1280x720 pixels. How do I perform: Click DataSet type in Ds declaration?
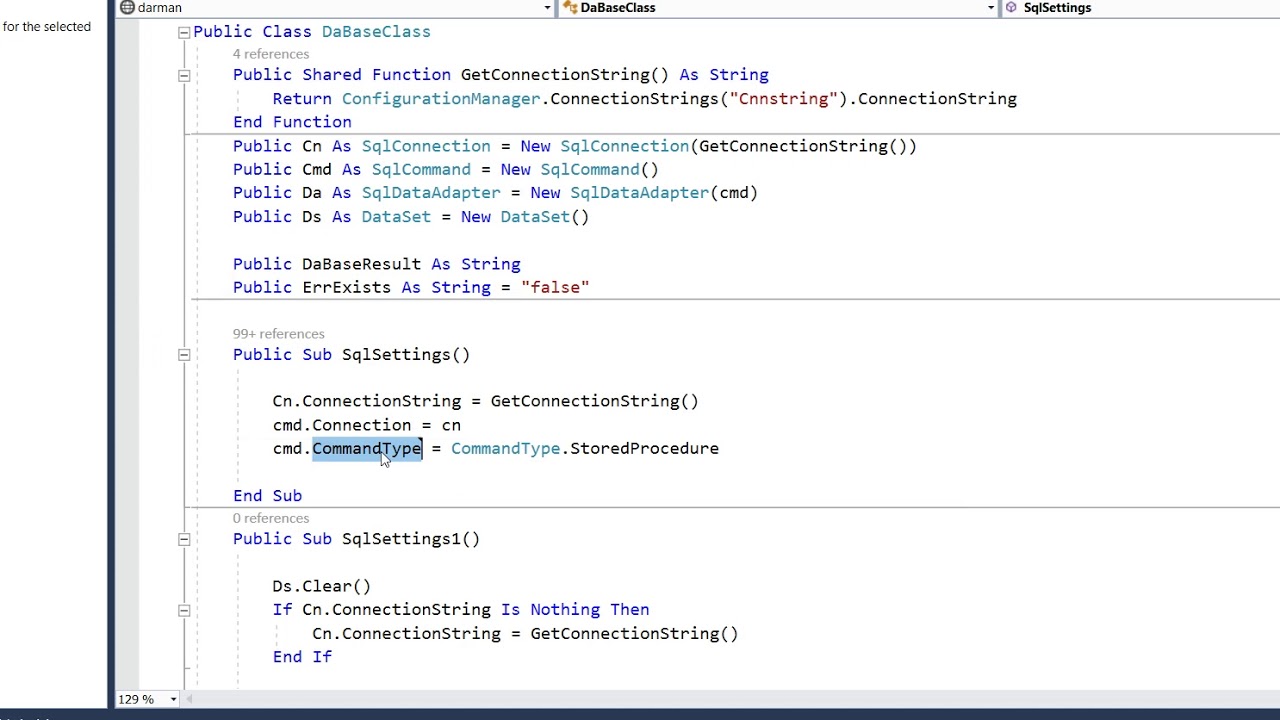click(x=396, y=217)
